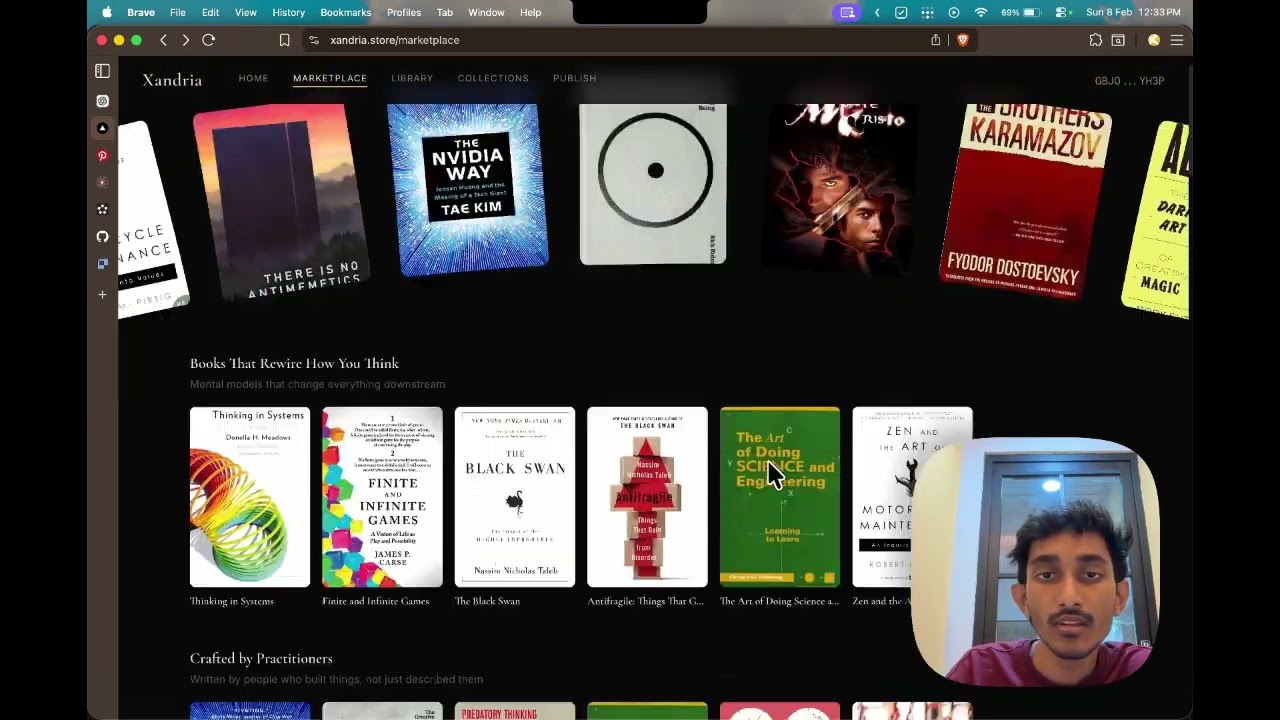Open The Black Swan book cover

pyautogui.click(x=515, y=497)
